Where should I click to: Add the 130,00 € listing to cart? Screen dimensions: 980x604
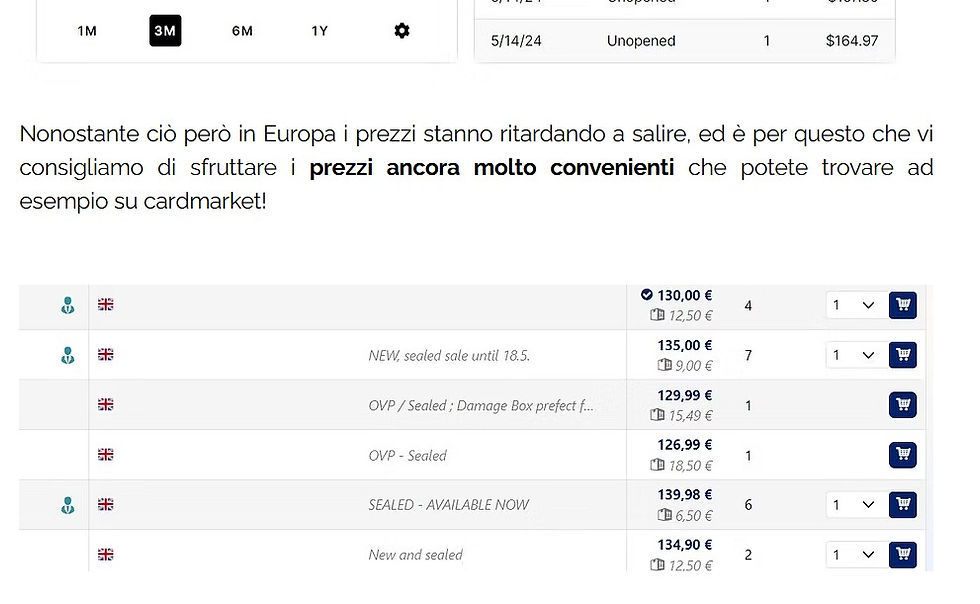click(x=902, y=305)
